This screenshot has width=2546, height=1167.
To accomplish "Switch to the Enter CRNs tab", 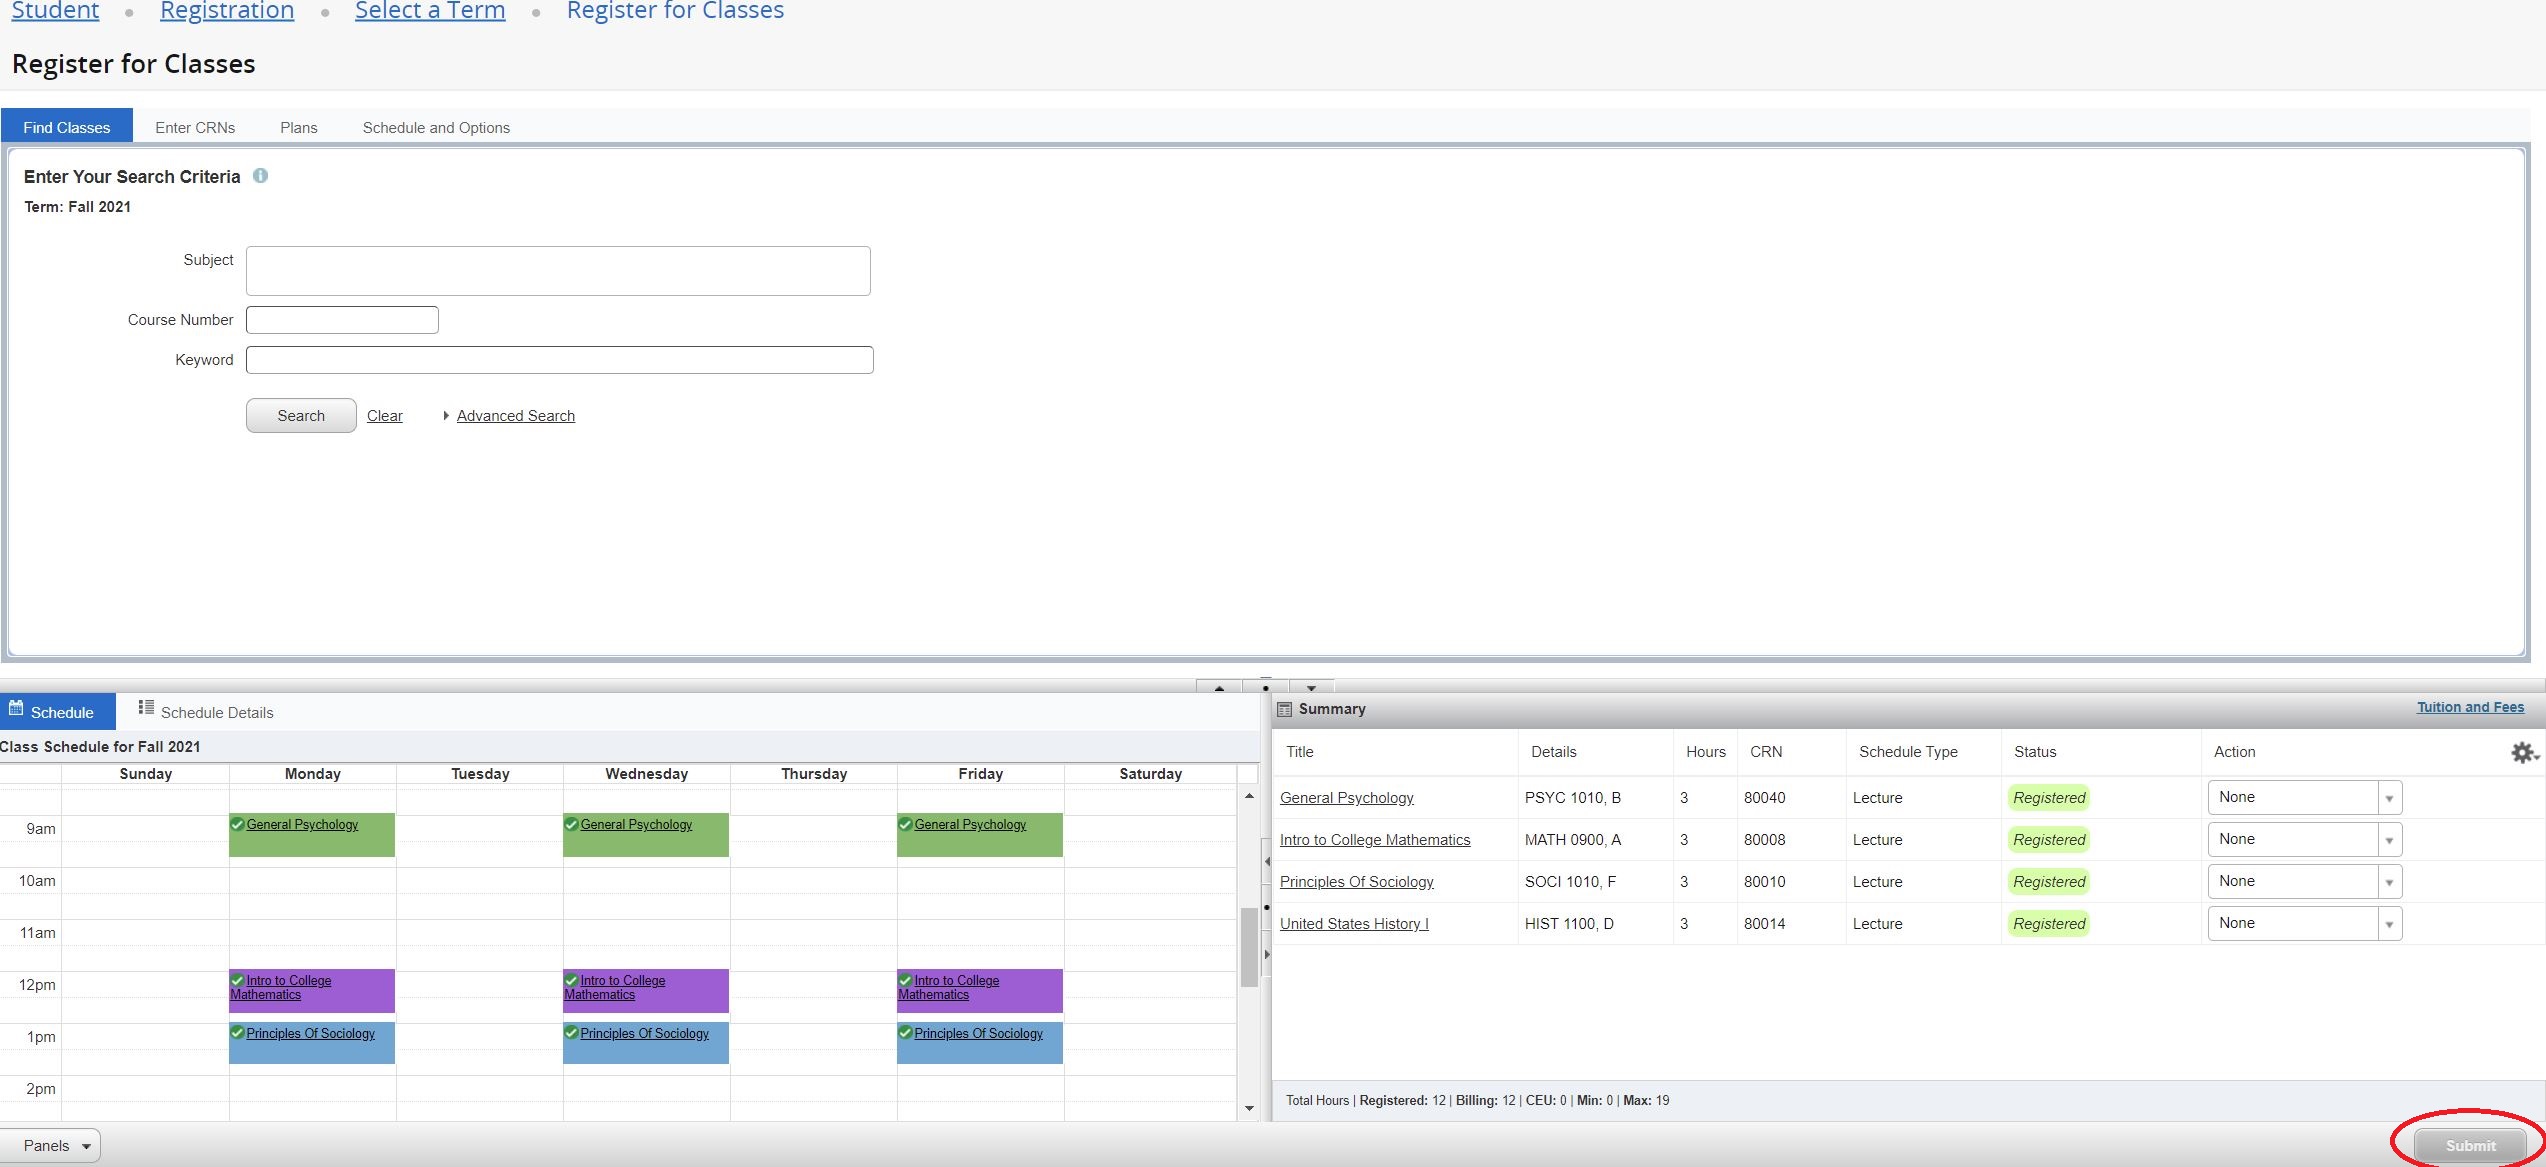I will (195, 128).
